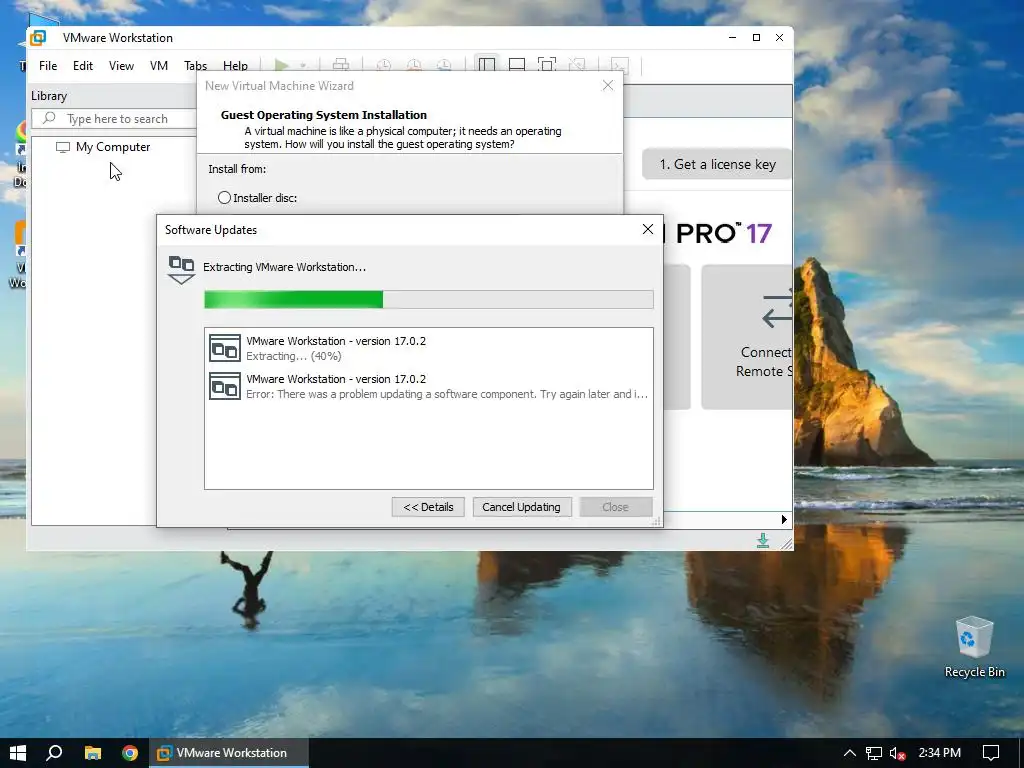
Task: Click the Manage Snapshots clock icon
Action: click(444, 65)
